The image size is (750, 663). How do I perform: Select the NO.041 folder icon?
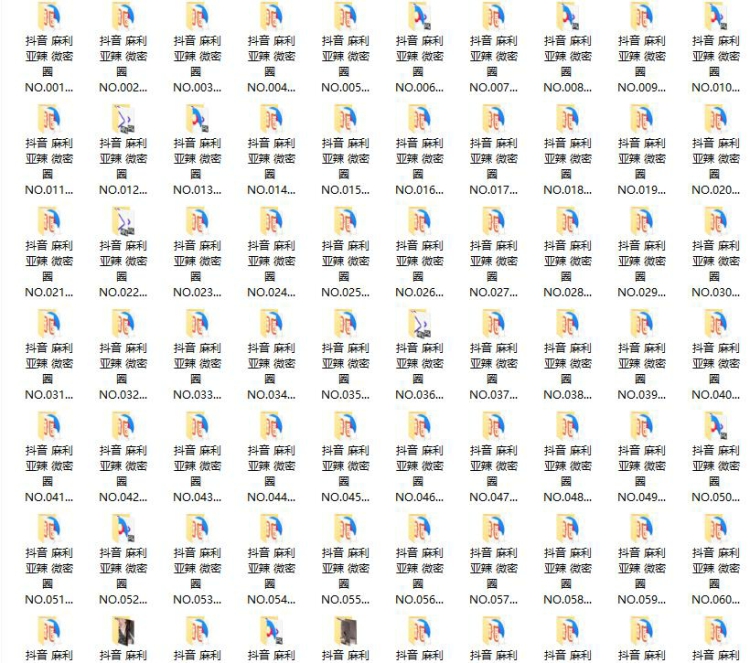49,426
